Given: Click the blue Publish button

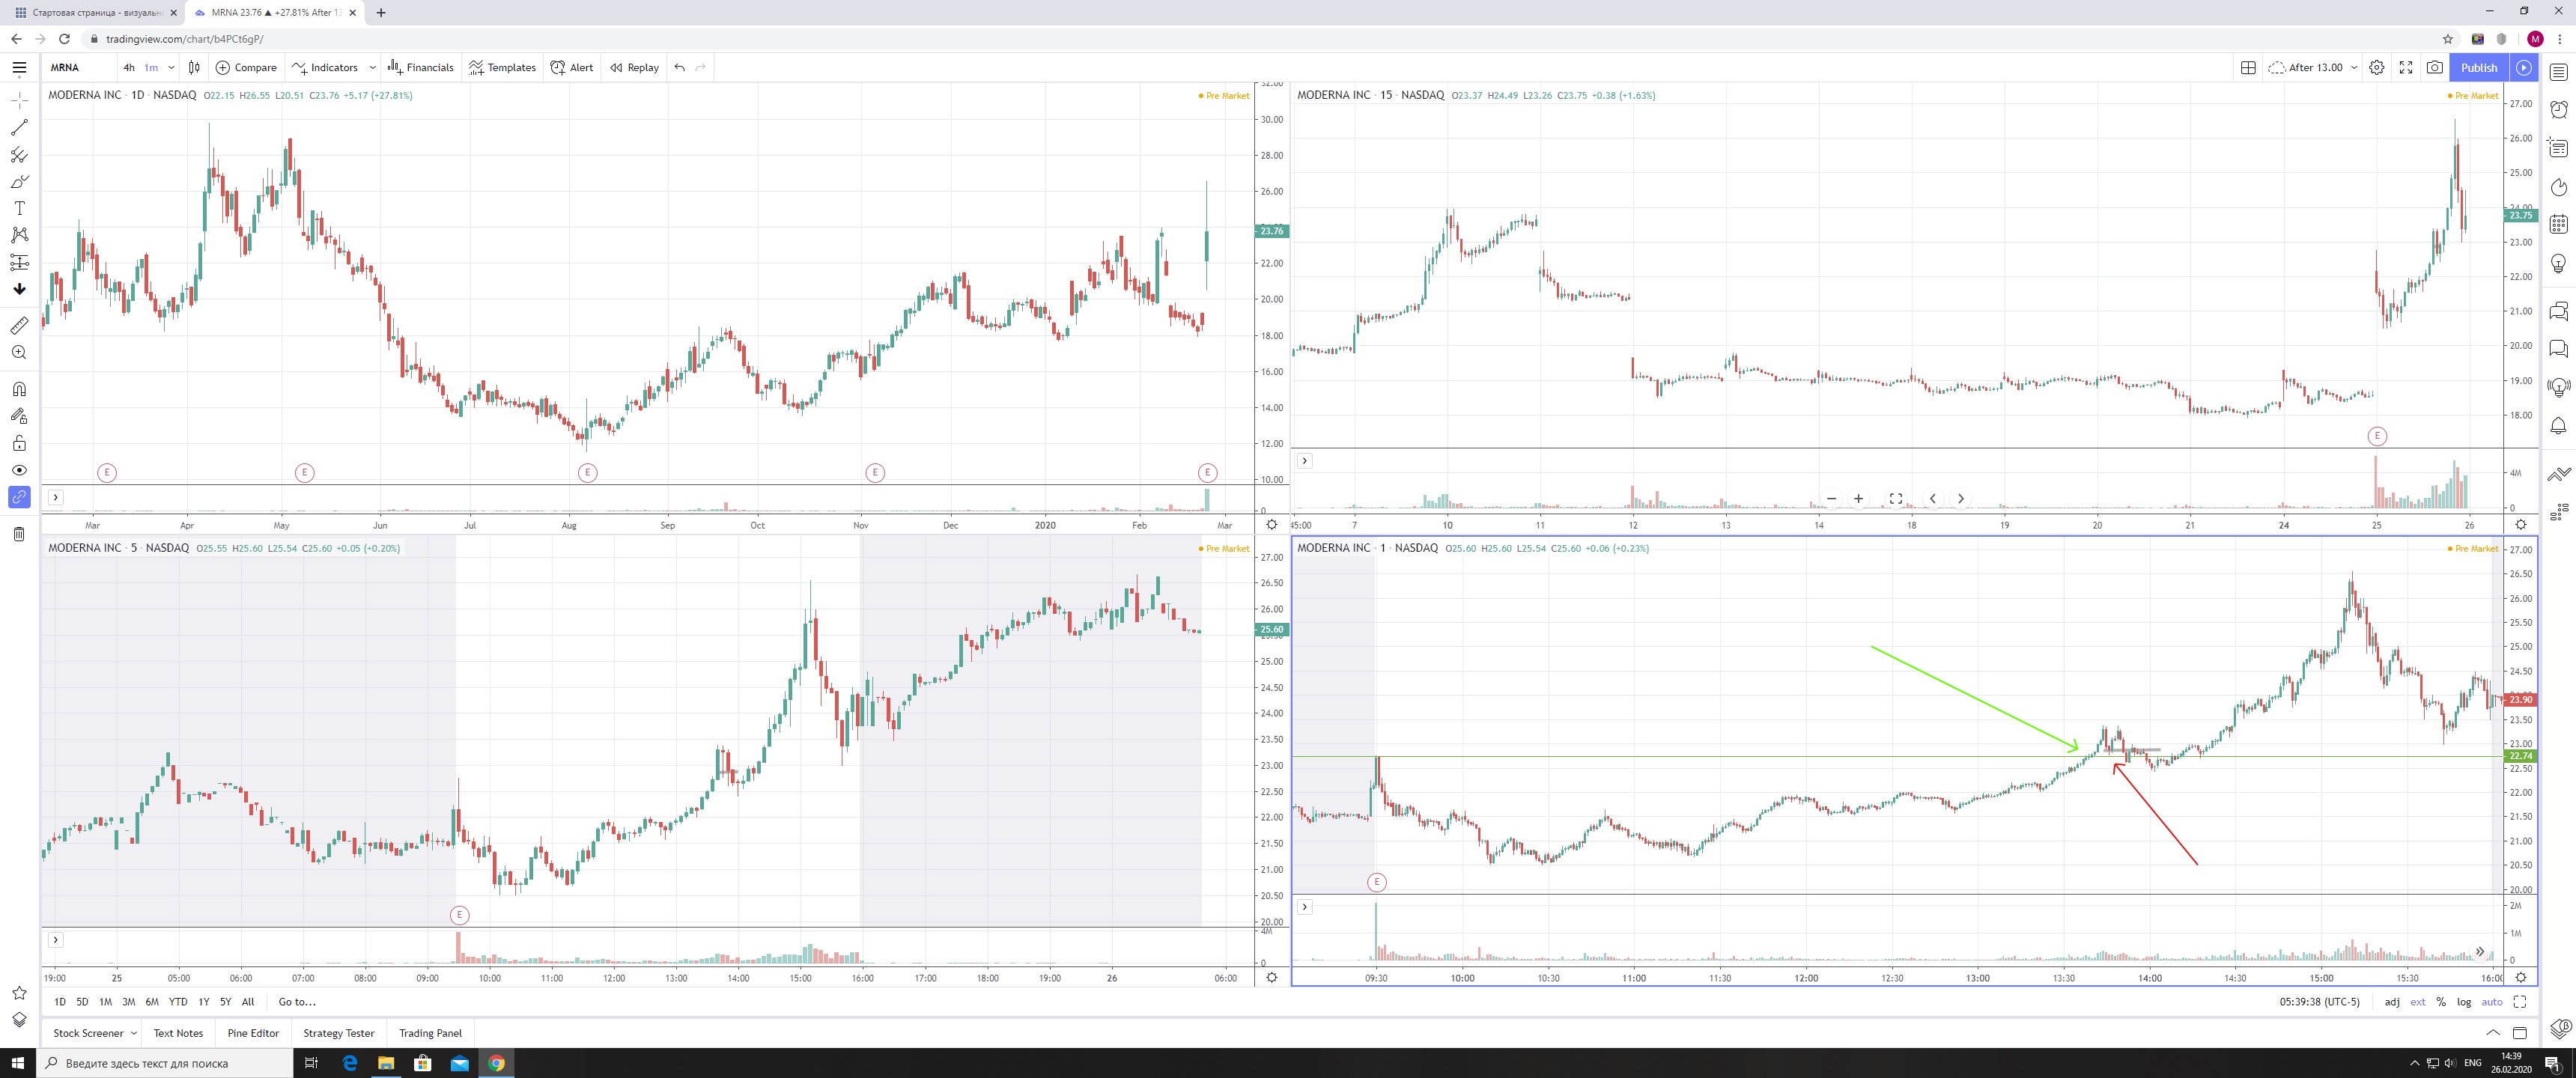Looking at the screenshot, I should (x=2479, y=67).
